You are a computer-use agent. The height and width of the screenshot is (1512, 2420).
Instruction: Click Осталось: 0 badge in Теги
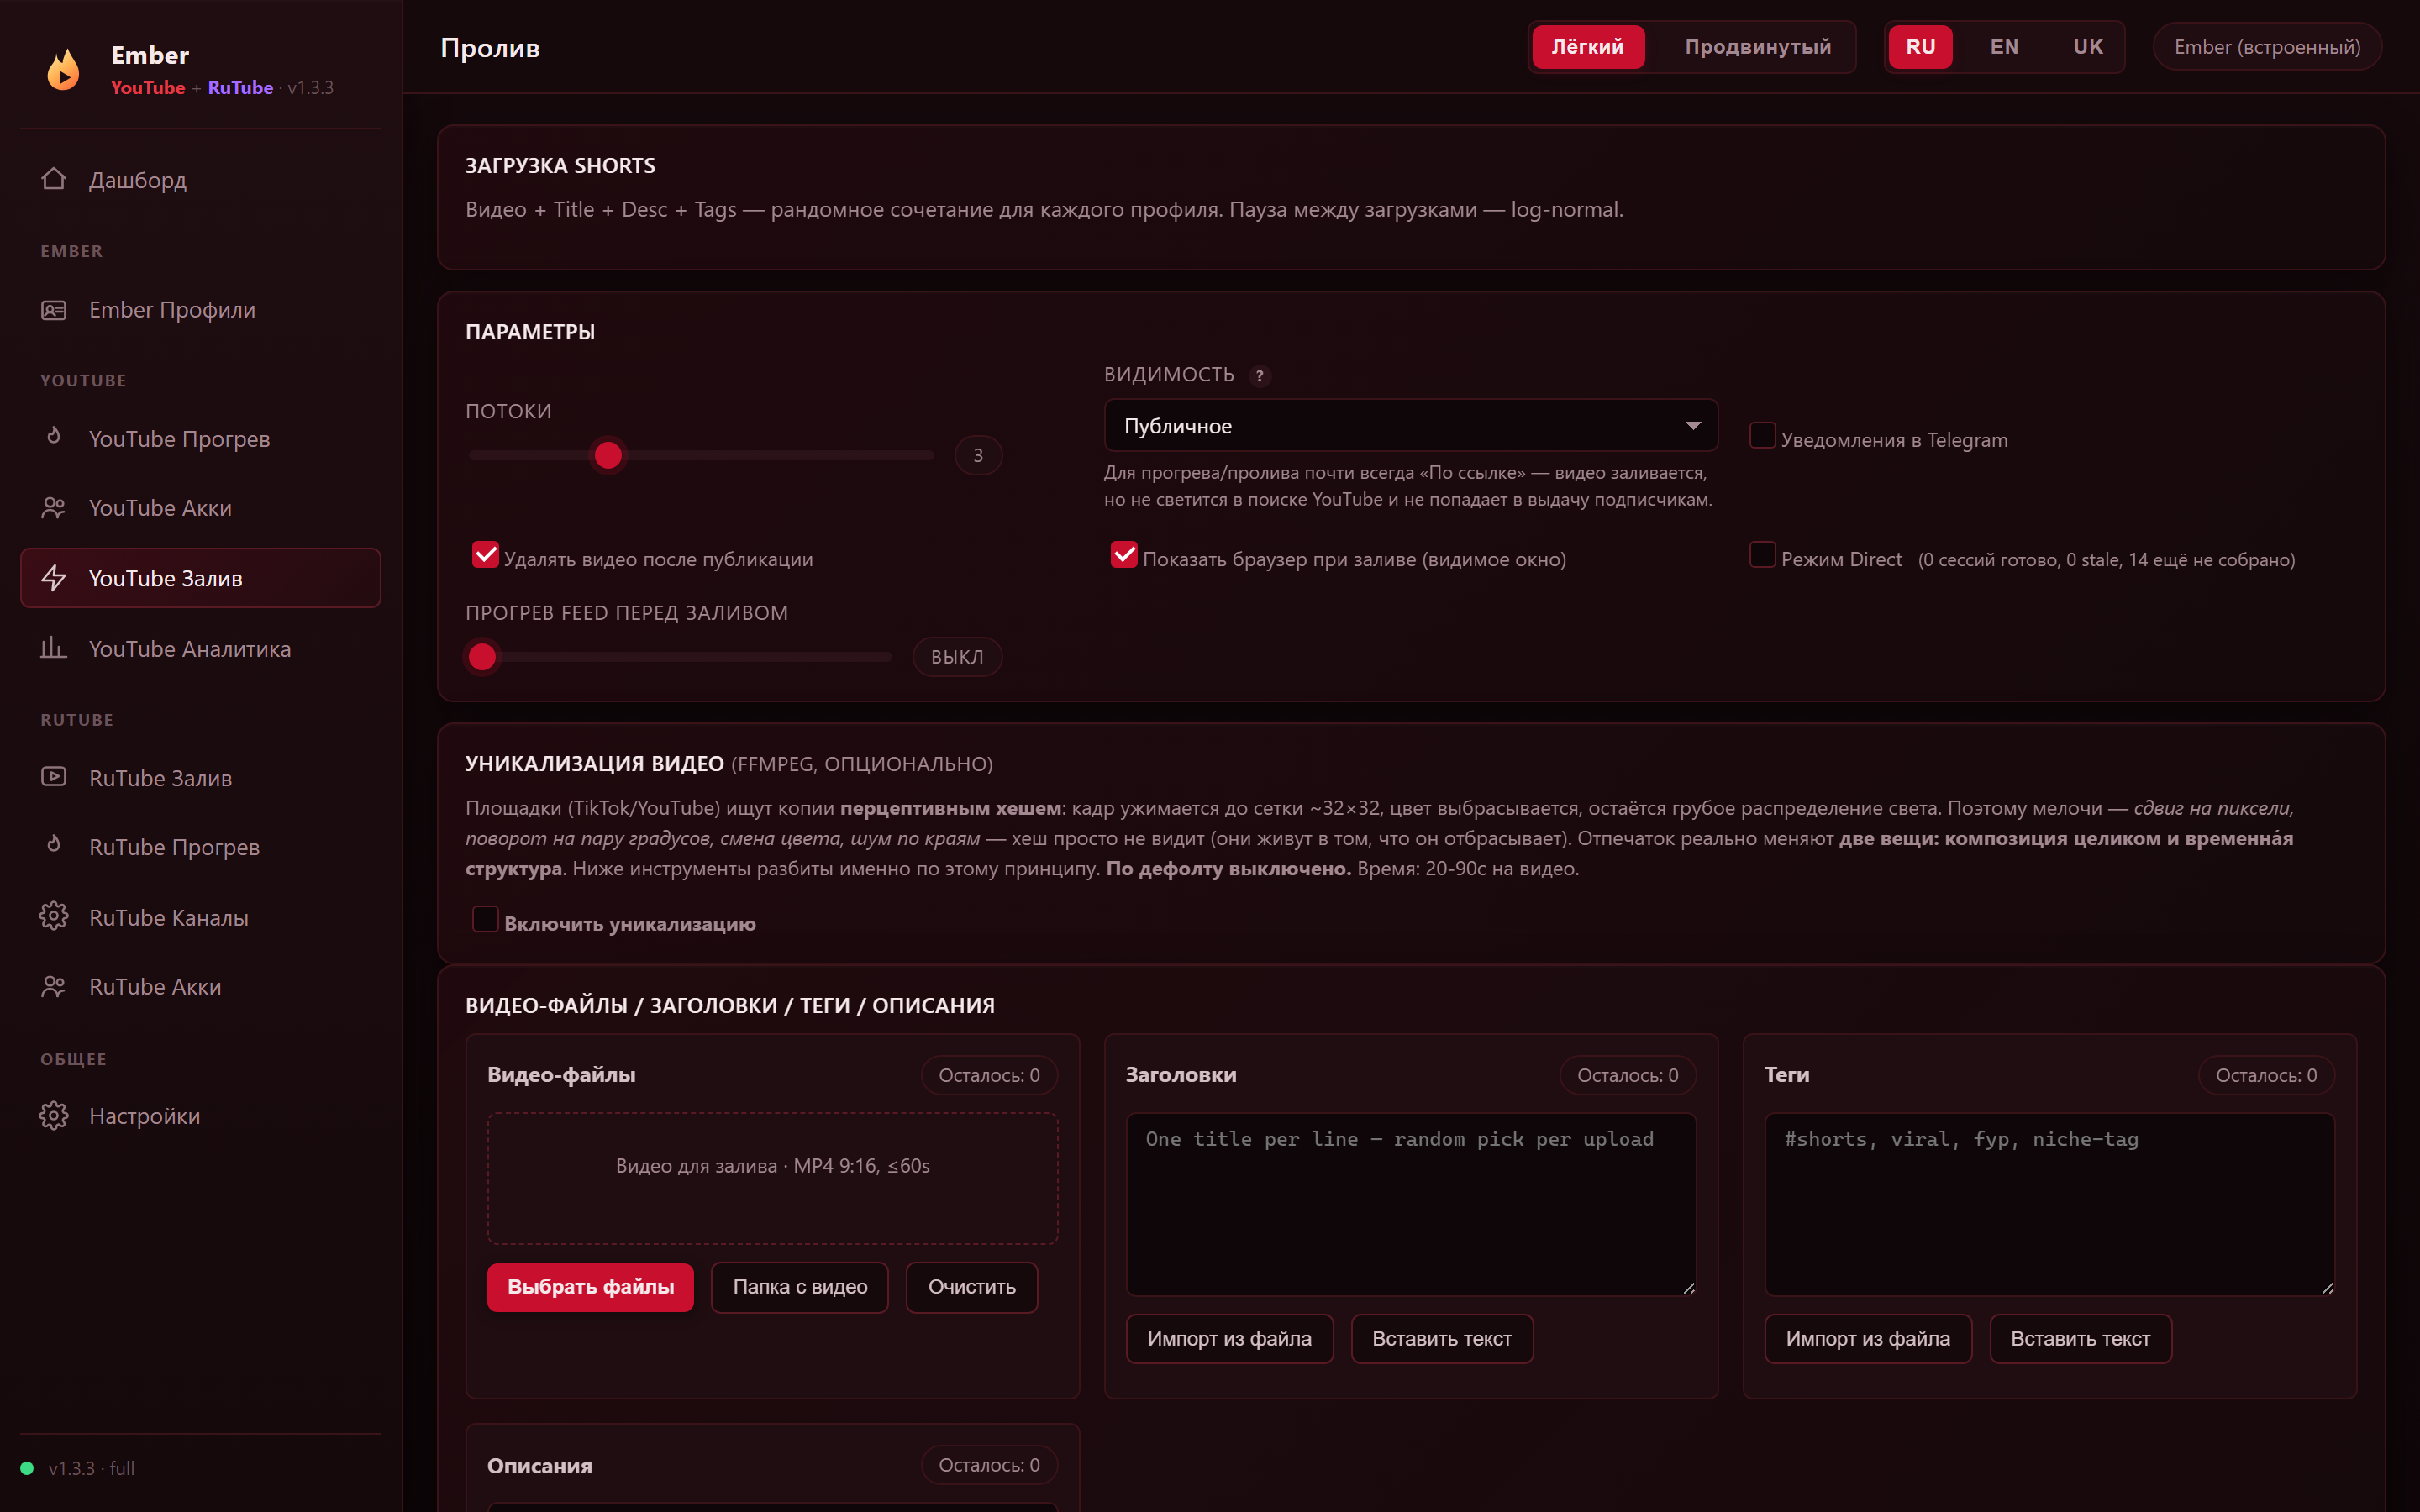pos(2266,1075)
